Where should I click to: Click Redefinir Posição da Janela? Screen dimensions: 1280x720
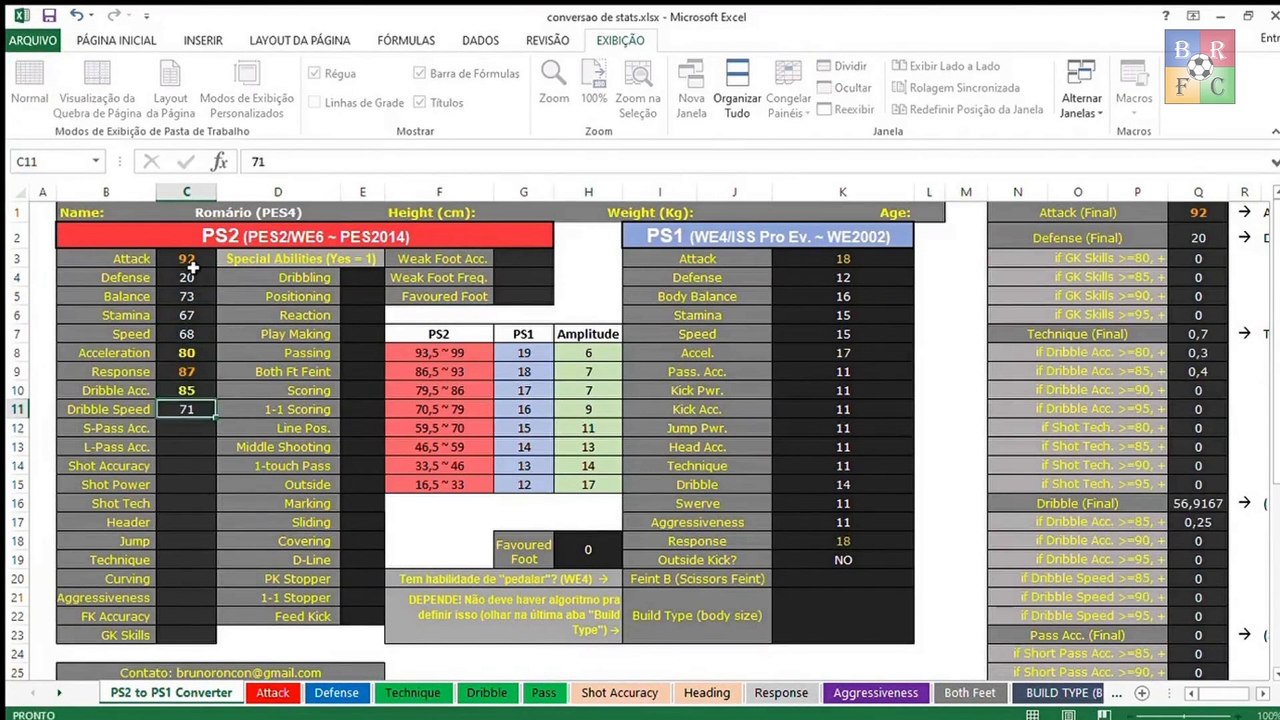[x=967, y=110]
